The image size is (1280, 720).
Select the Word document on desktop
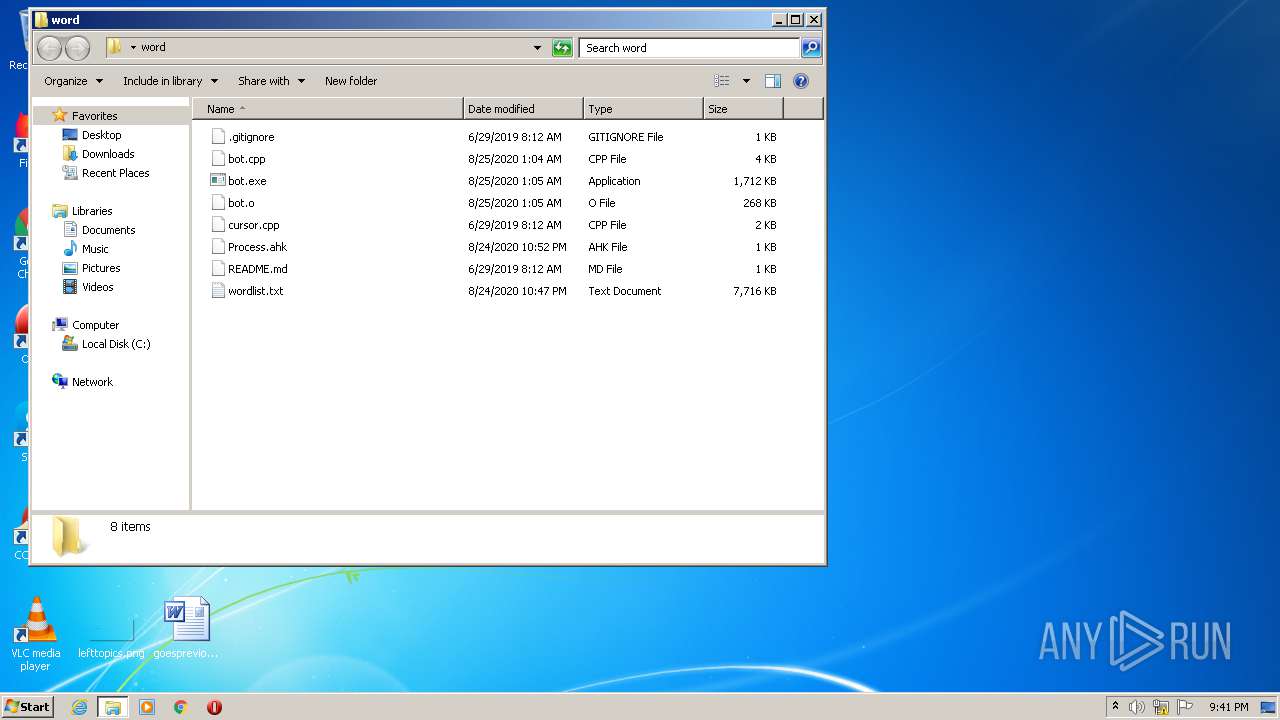[x=186, y=628]
